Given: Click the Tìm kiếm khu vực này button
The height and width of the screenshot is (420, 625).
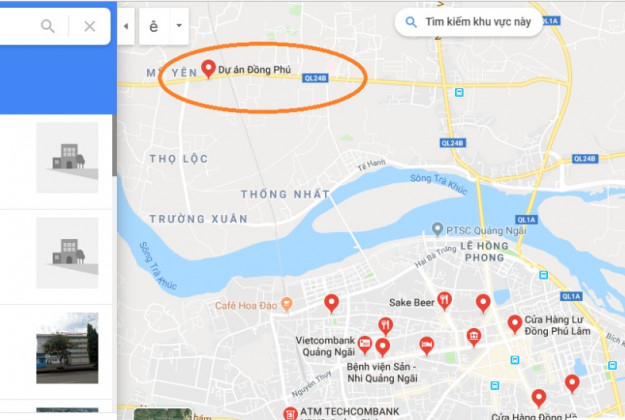Looking at the screenshot, I should coord(469,22).
